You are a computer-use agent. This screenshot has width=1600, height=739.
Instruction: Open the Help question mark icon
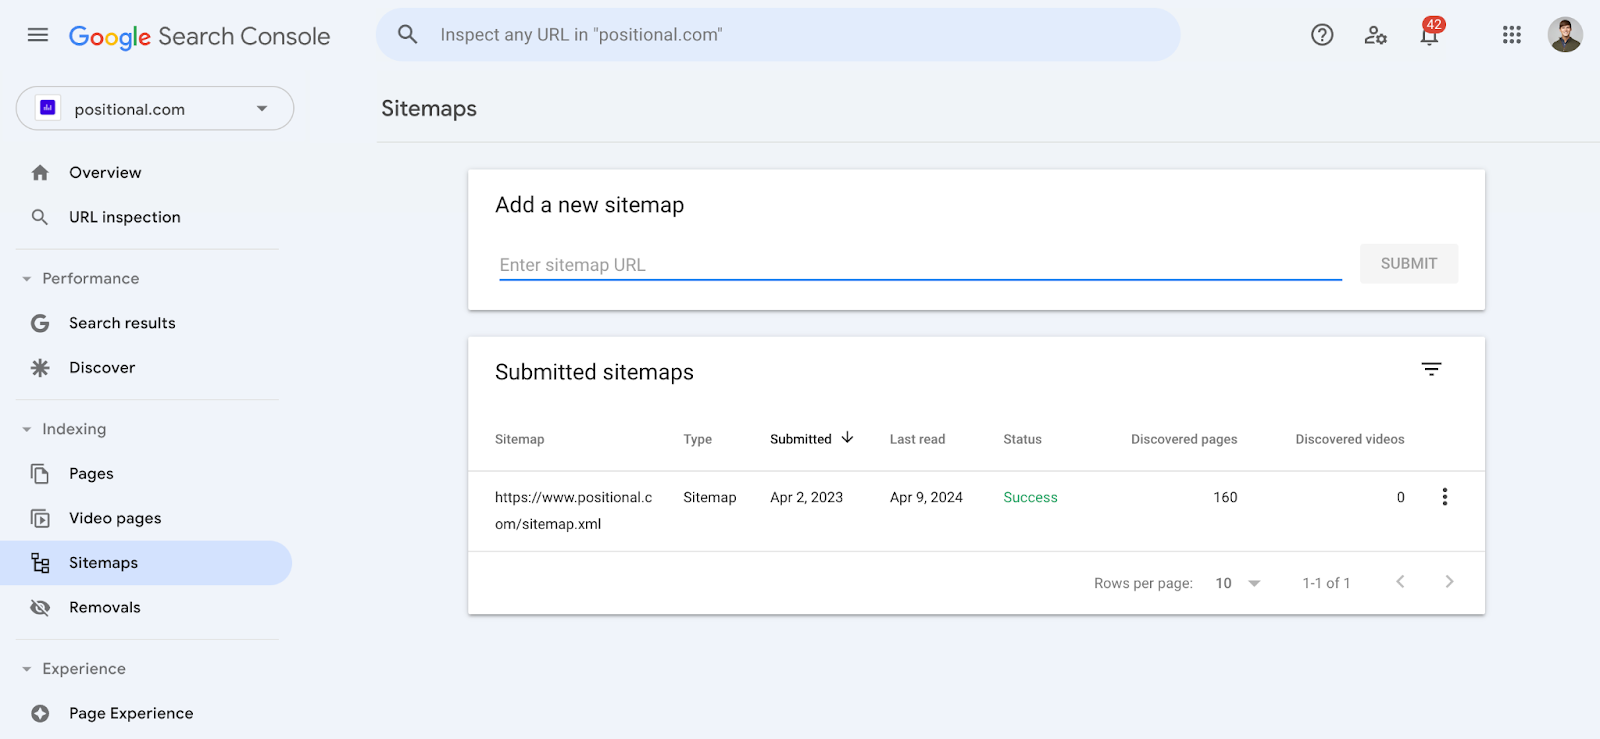(x=1322, y=35)
